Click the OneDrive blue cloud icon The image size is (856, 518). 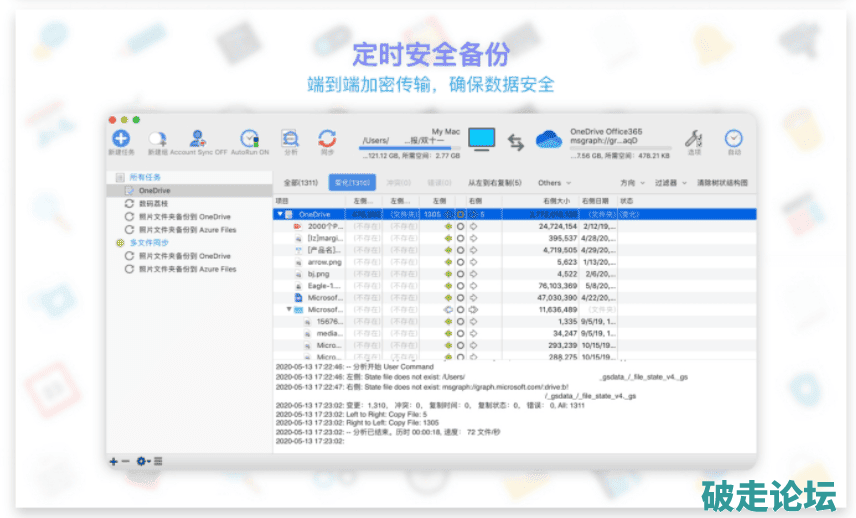[x=549, y=140]
